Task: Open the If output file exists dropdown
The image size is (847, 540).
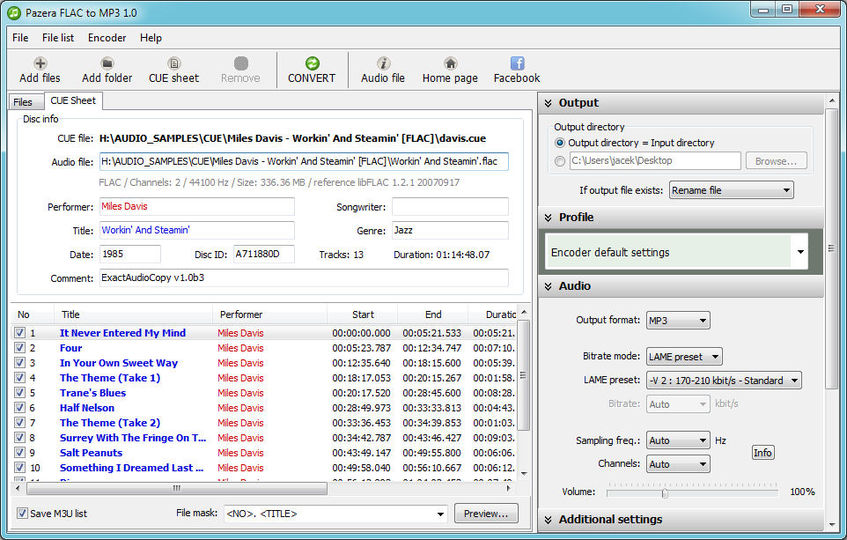Action: tap(731, 190)
